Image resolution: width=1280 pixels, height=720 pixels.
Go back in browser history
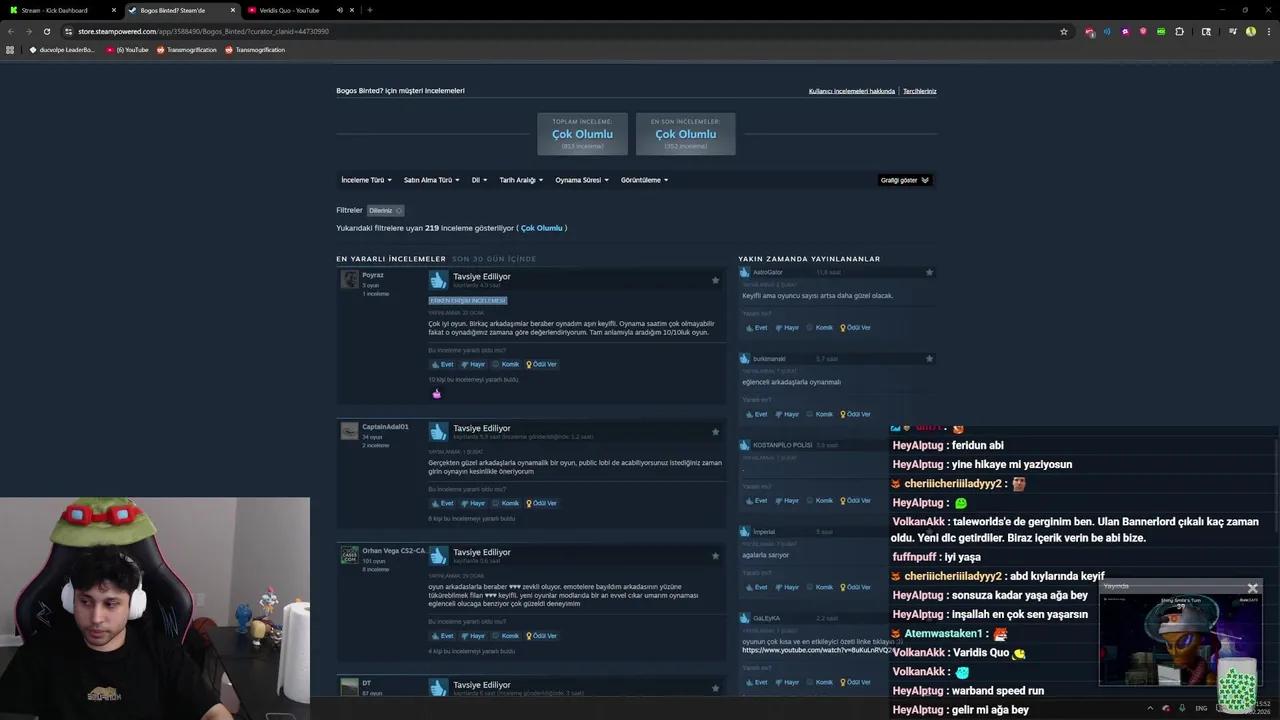click(x=11, y=31)
